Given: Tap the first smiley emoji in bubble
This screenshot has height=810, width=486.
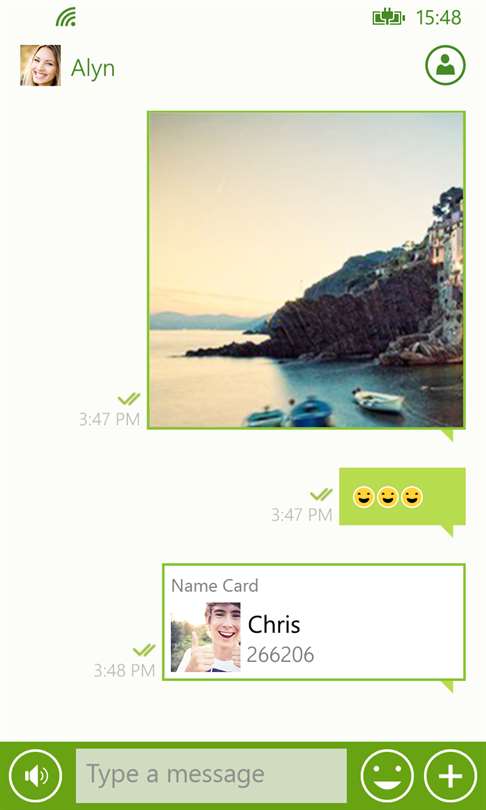Looking at the screenshot, I should (x=363, y=497).
